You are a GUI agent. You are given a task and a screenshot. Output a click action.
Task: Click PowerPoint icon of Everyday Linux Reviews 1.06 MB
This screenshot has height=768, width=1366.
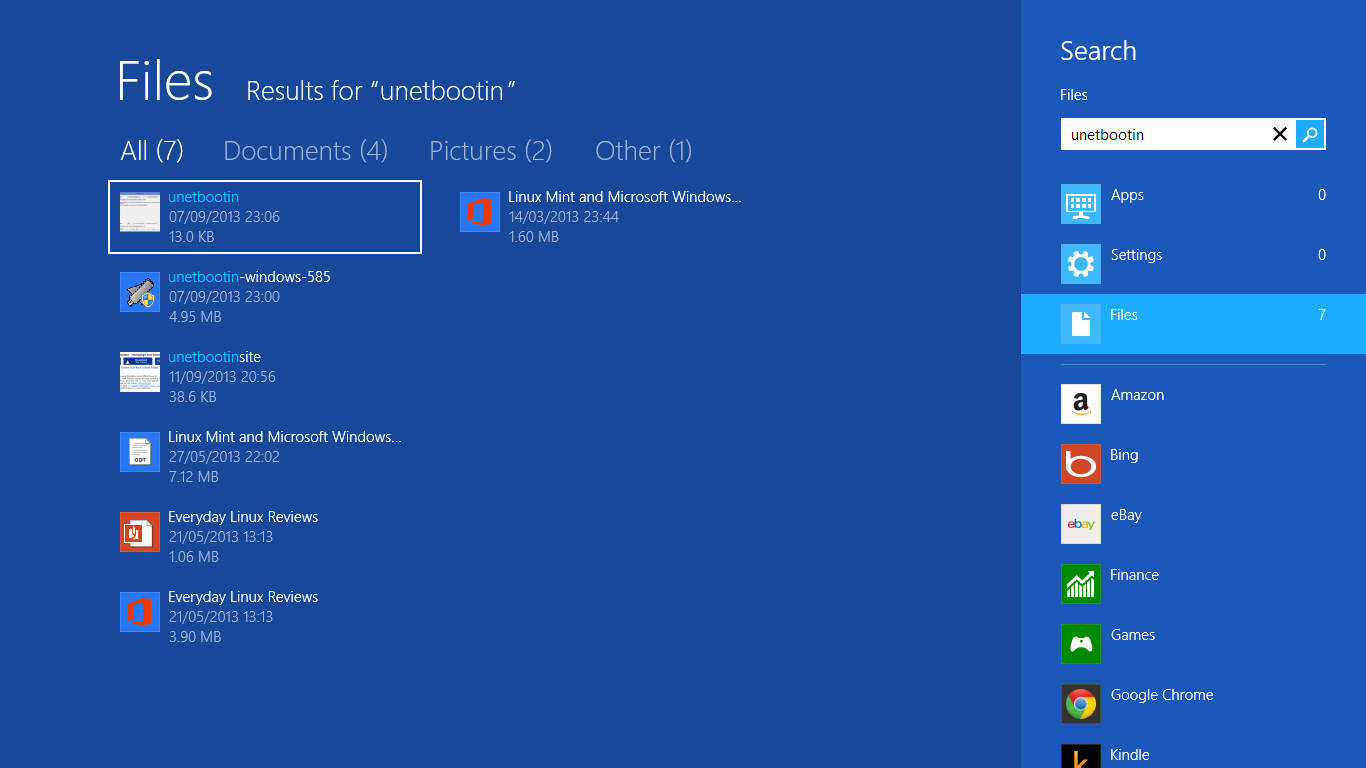pos(140,532)
